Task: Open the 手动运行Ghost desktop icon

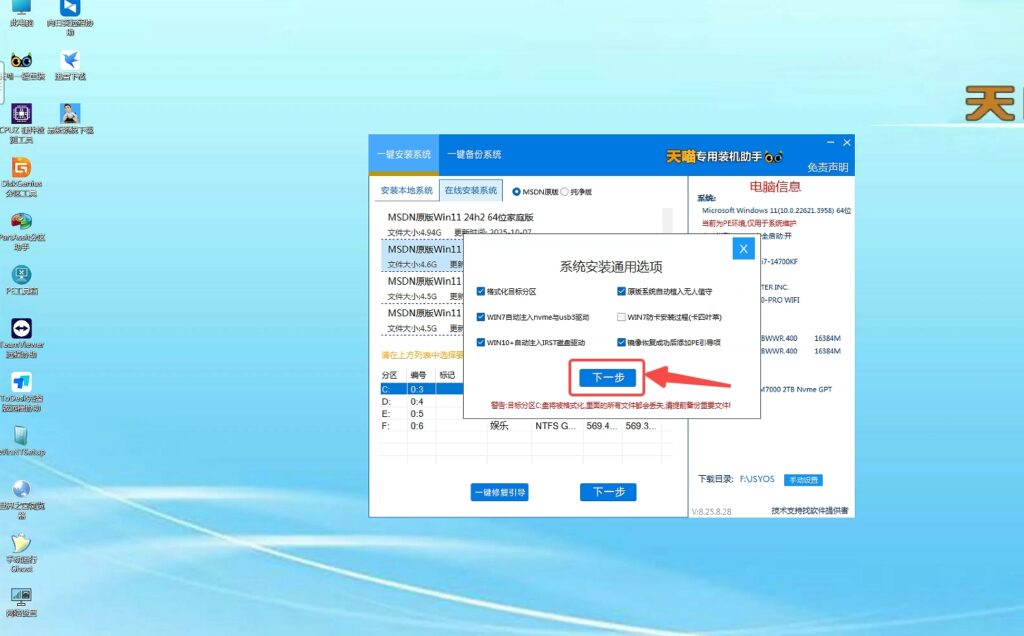Action: 20,545
